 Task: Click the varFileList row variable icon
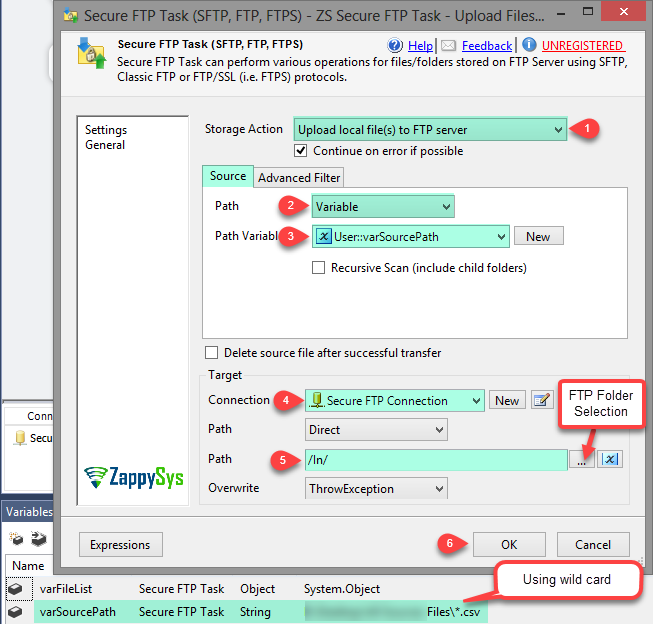(16, 589)
